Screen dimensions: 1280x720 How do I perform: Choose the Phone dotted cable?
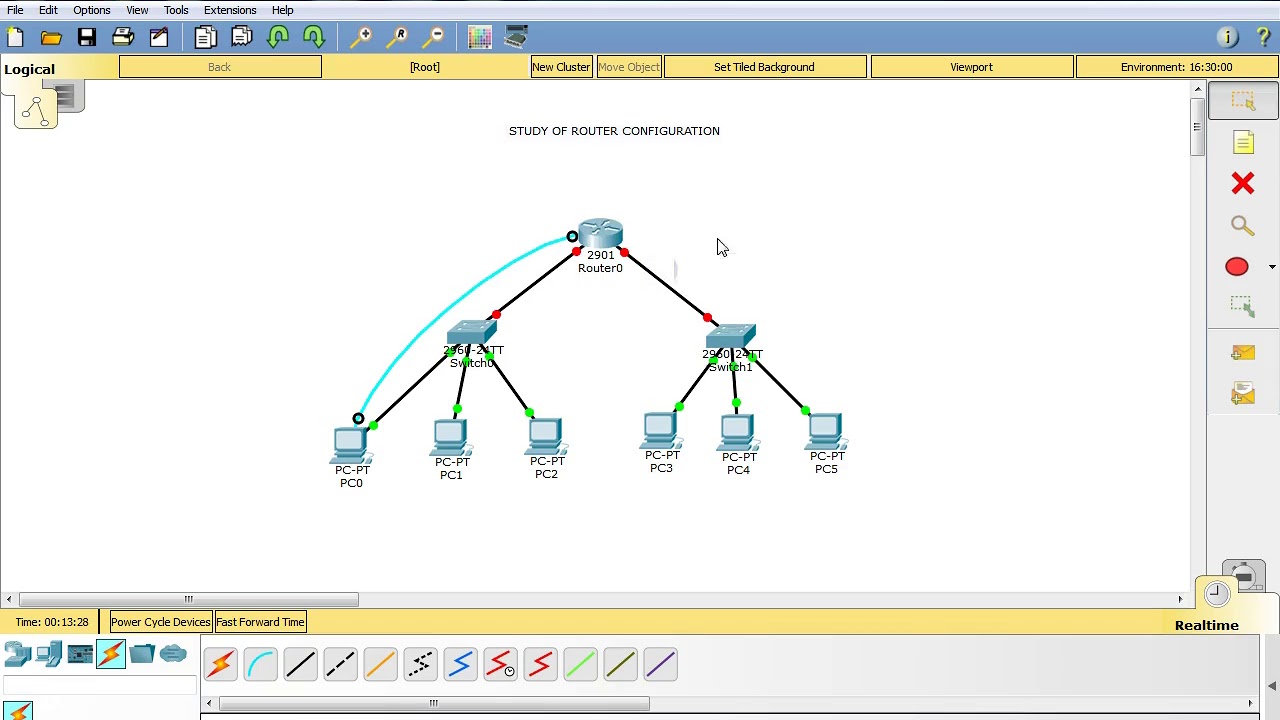coord(420,665)
